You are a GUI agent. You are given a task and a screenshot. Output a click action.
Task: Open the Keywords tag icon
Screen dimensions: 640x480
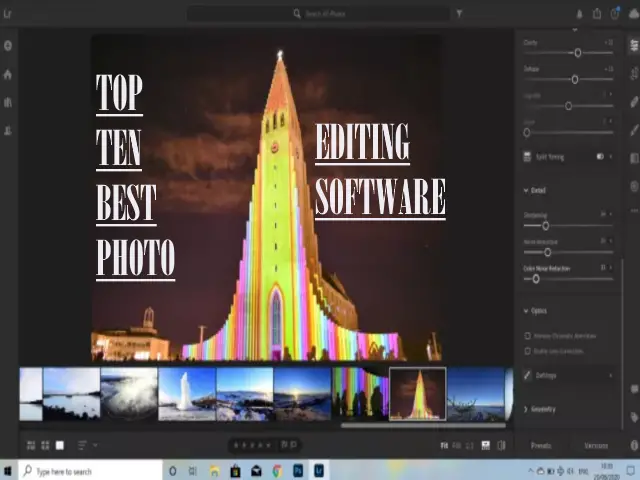click(x=634, y=417)
